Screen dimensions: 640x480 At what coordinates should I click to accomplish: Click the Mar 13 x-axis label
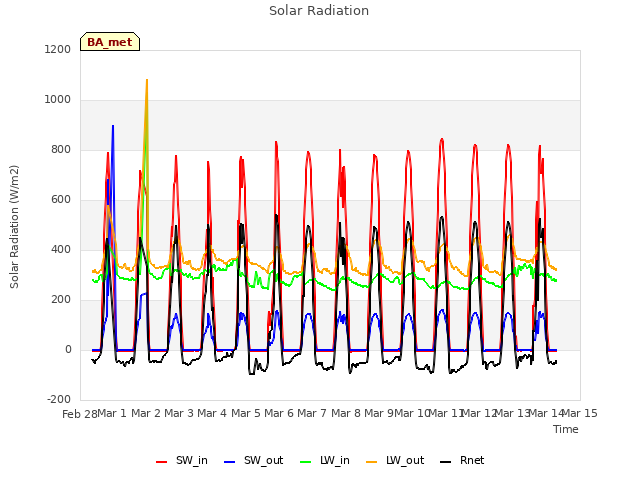click(x=512, y=413)
